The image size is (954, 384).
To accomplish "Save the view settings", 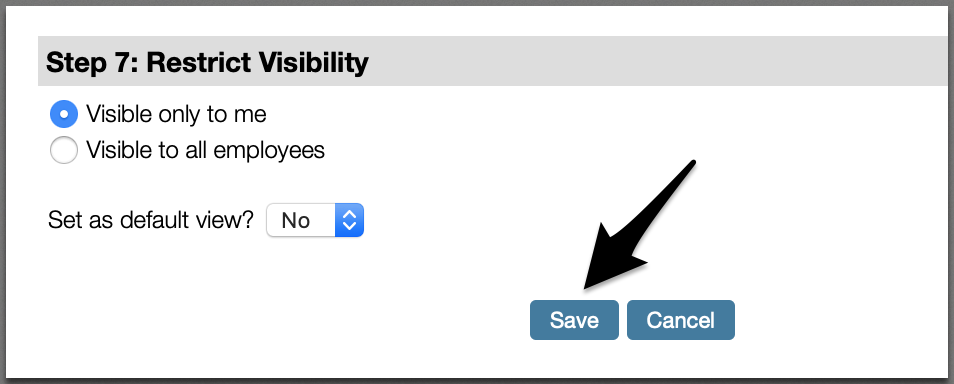I will (574, 320).
